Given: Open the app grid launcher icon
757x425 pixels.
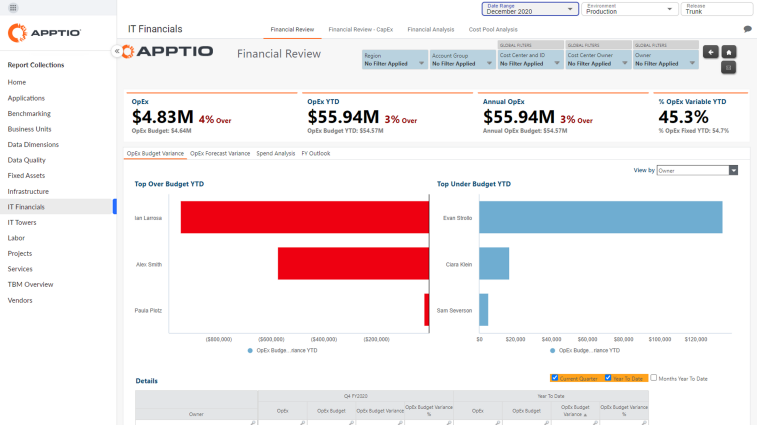Looking at the screenshot, I should click(13, 8).
